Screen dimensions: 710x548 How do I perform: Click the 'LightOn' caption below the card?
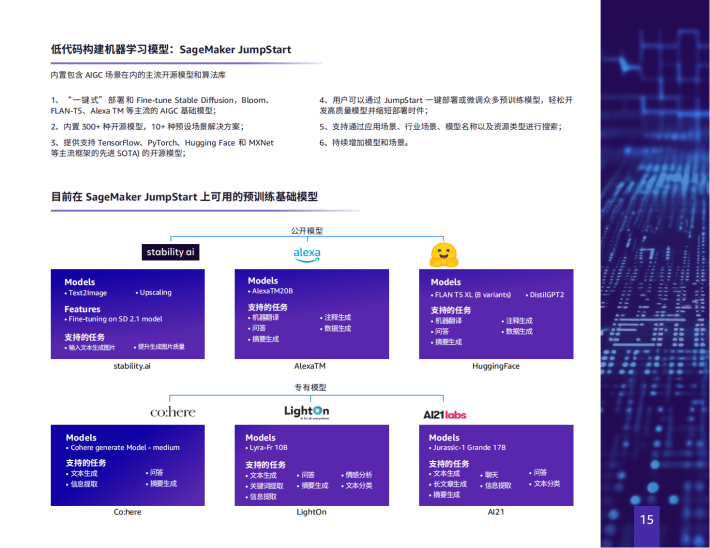click(311, 512)
